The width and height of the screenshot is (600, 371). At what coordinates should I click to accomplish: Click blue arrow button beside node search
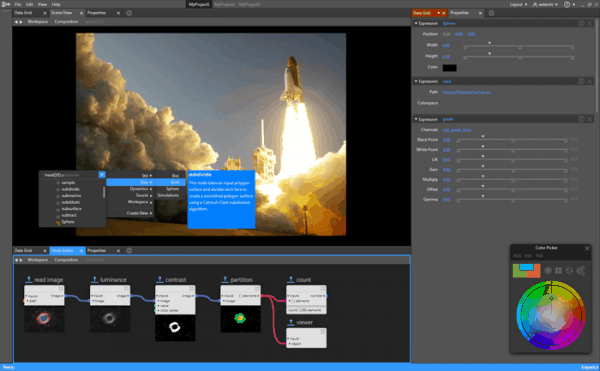(x=102, y=175)
